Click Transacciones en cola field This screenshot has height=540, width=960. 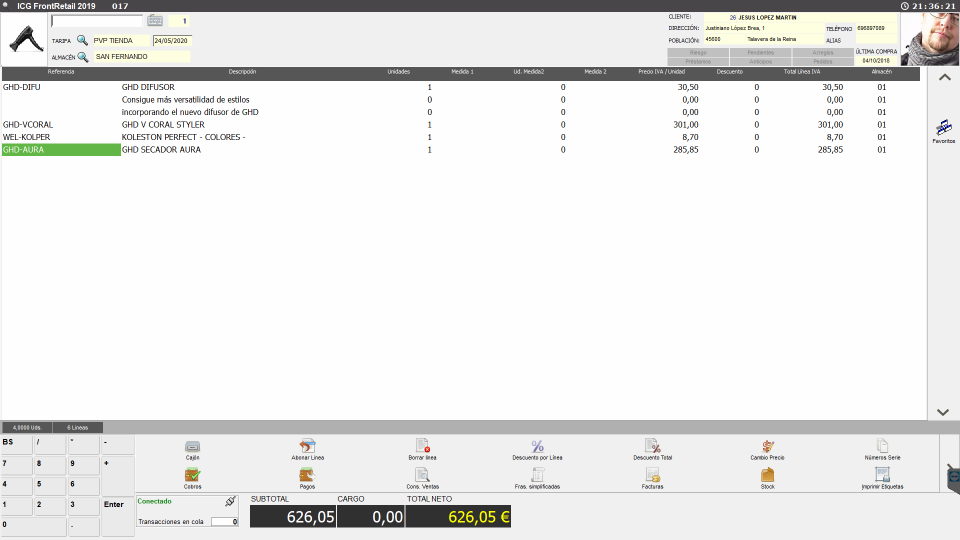click(224, 522)
